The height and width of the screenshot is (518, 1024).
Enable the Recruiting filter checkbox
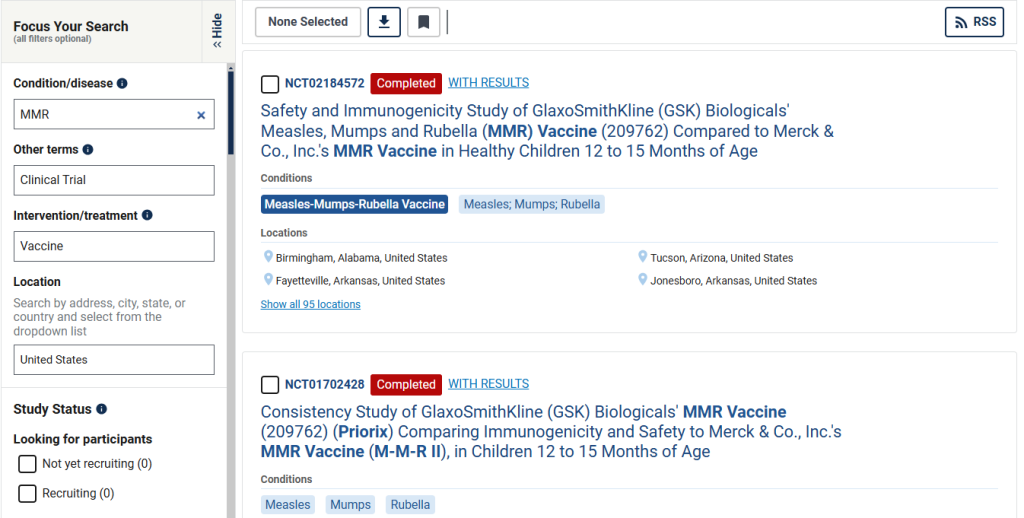[27, 493]
